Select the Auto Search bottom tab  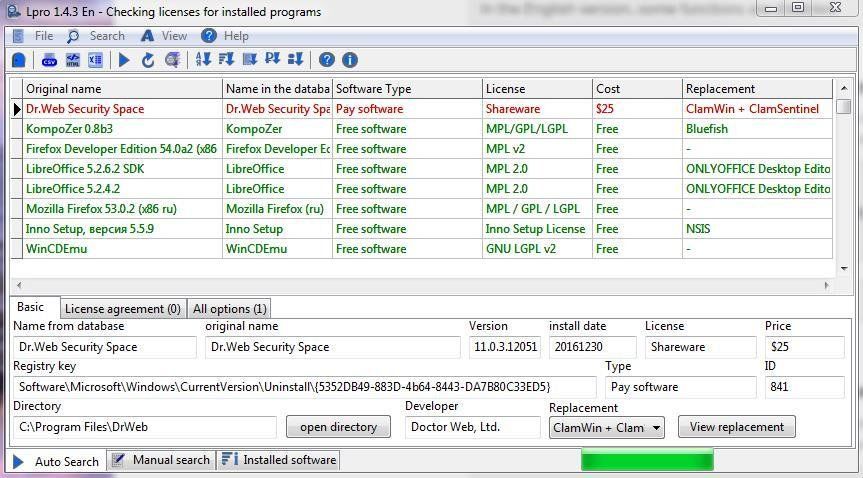[56, 461]
